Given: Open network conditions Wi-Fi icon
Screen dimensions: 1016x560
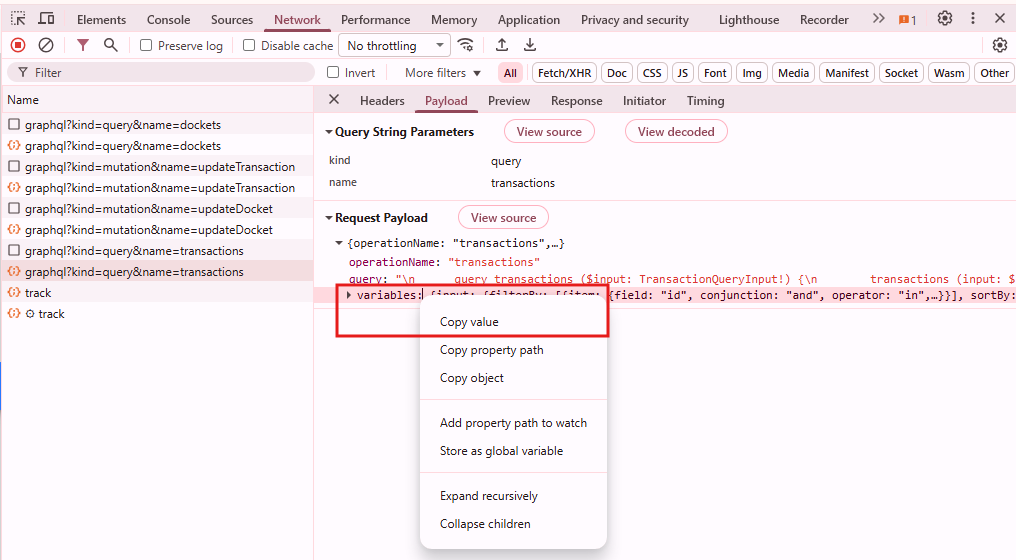Looking at the screenshot, I should pyautogui.click(x=465, y=45).
